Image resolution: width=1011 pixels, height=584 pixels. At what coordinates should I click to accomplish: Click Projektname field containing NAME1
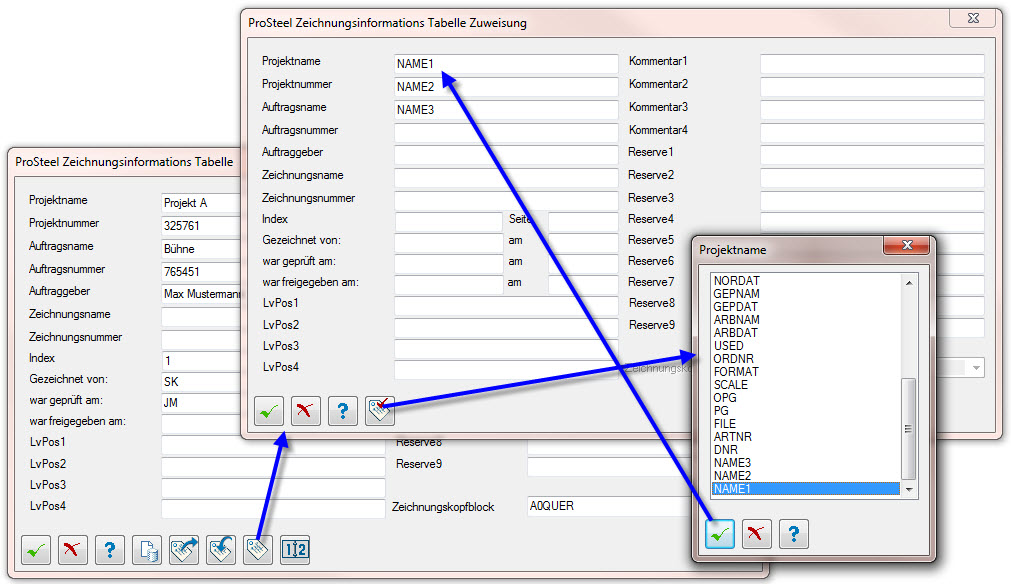pos(506,64)
